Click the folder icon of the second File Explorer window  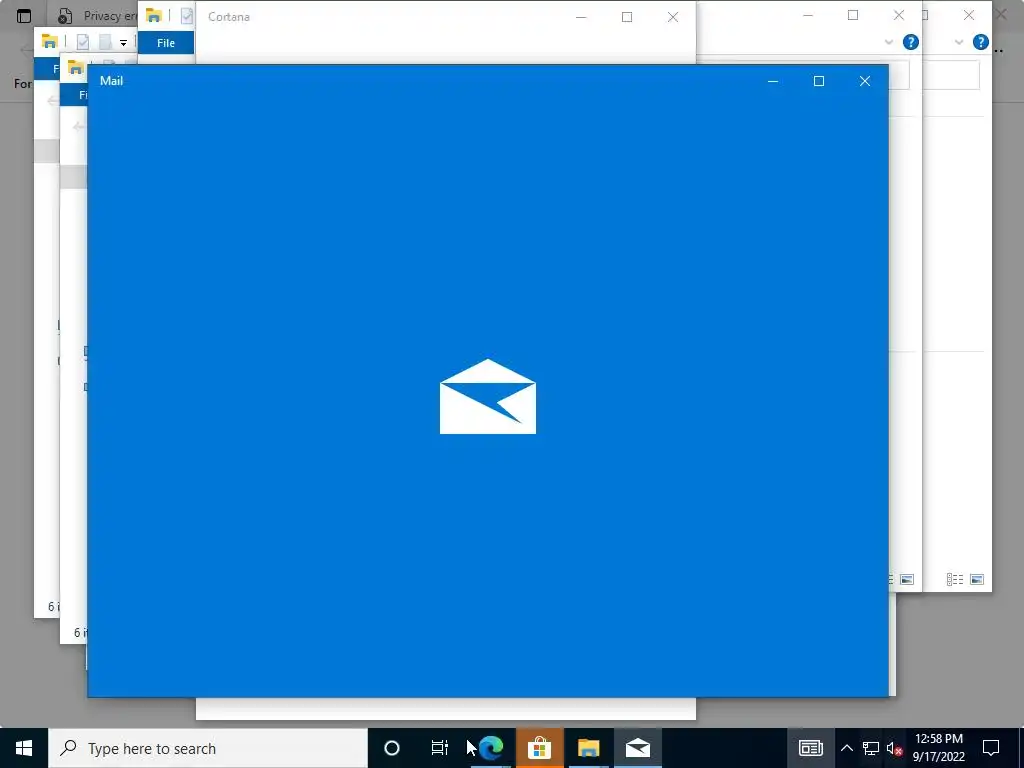pyautogui.click(x=76, y=67)
